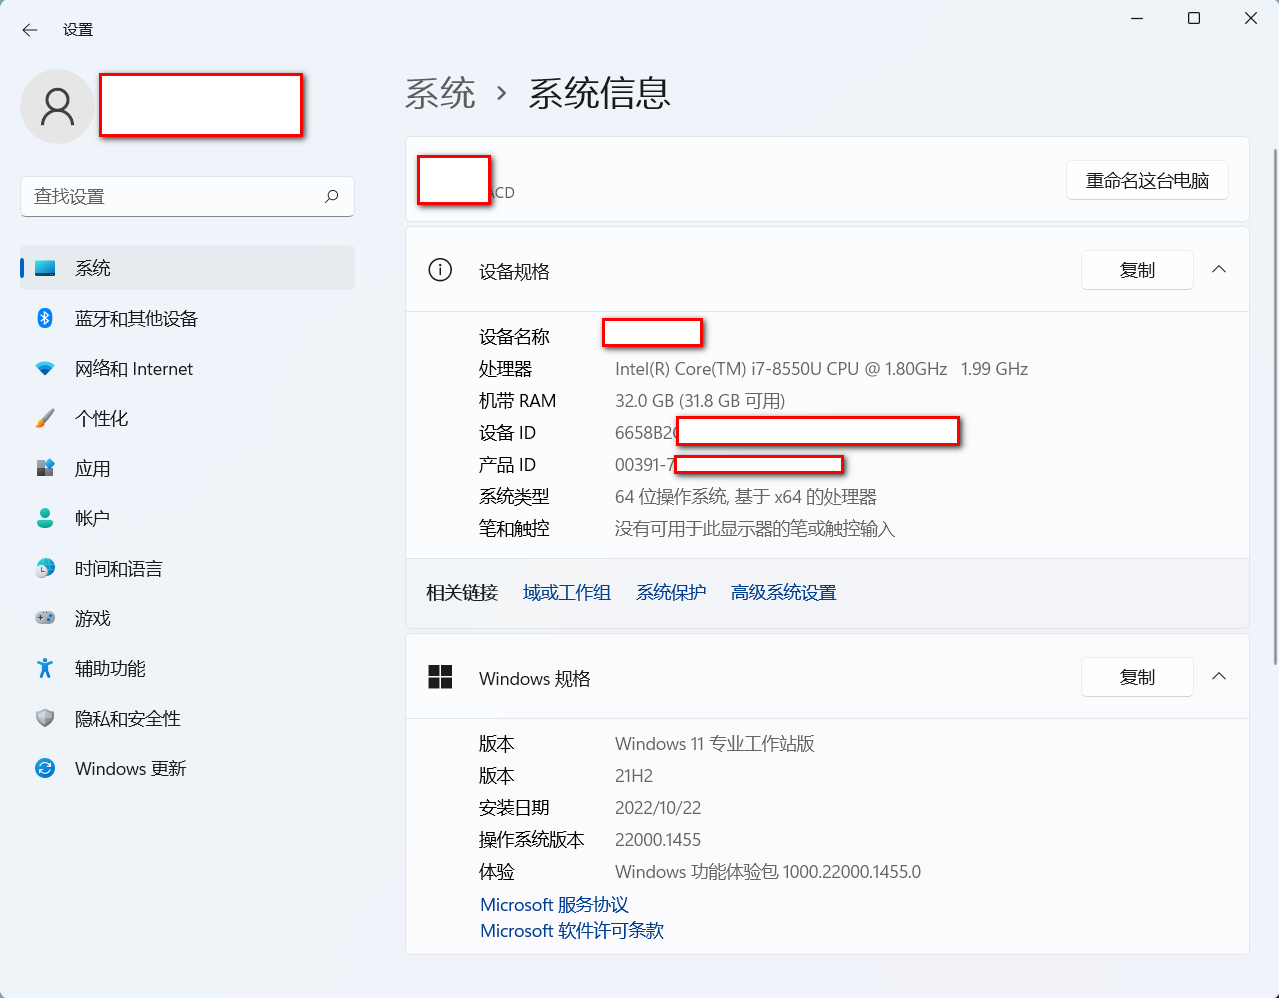The image size is (1279, 998).
Task: Click the 重命名这台电脑 button
Action: (1146, 180)
